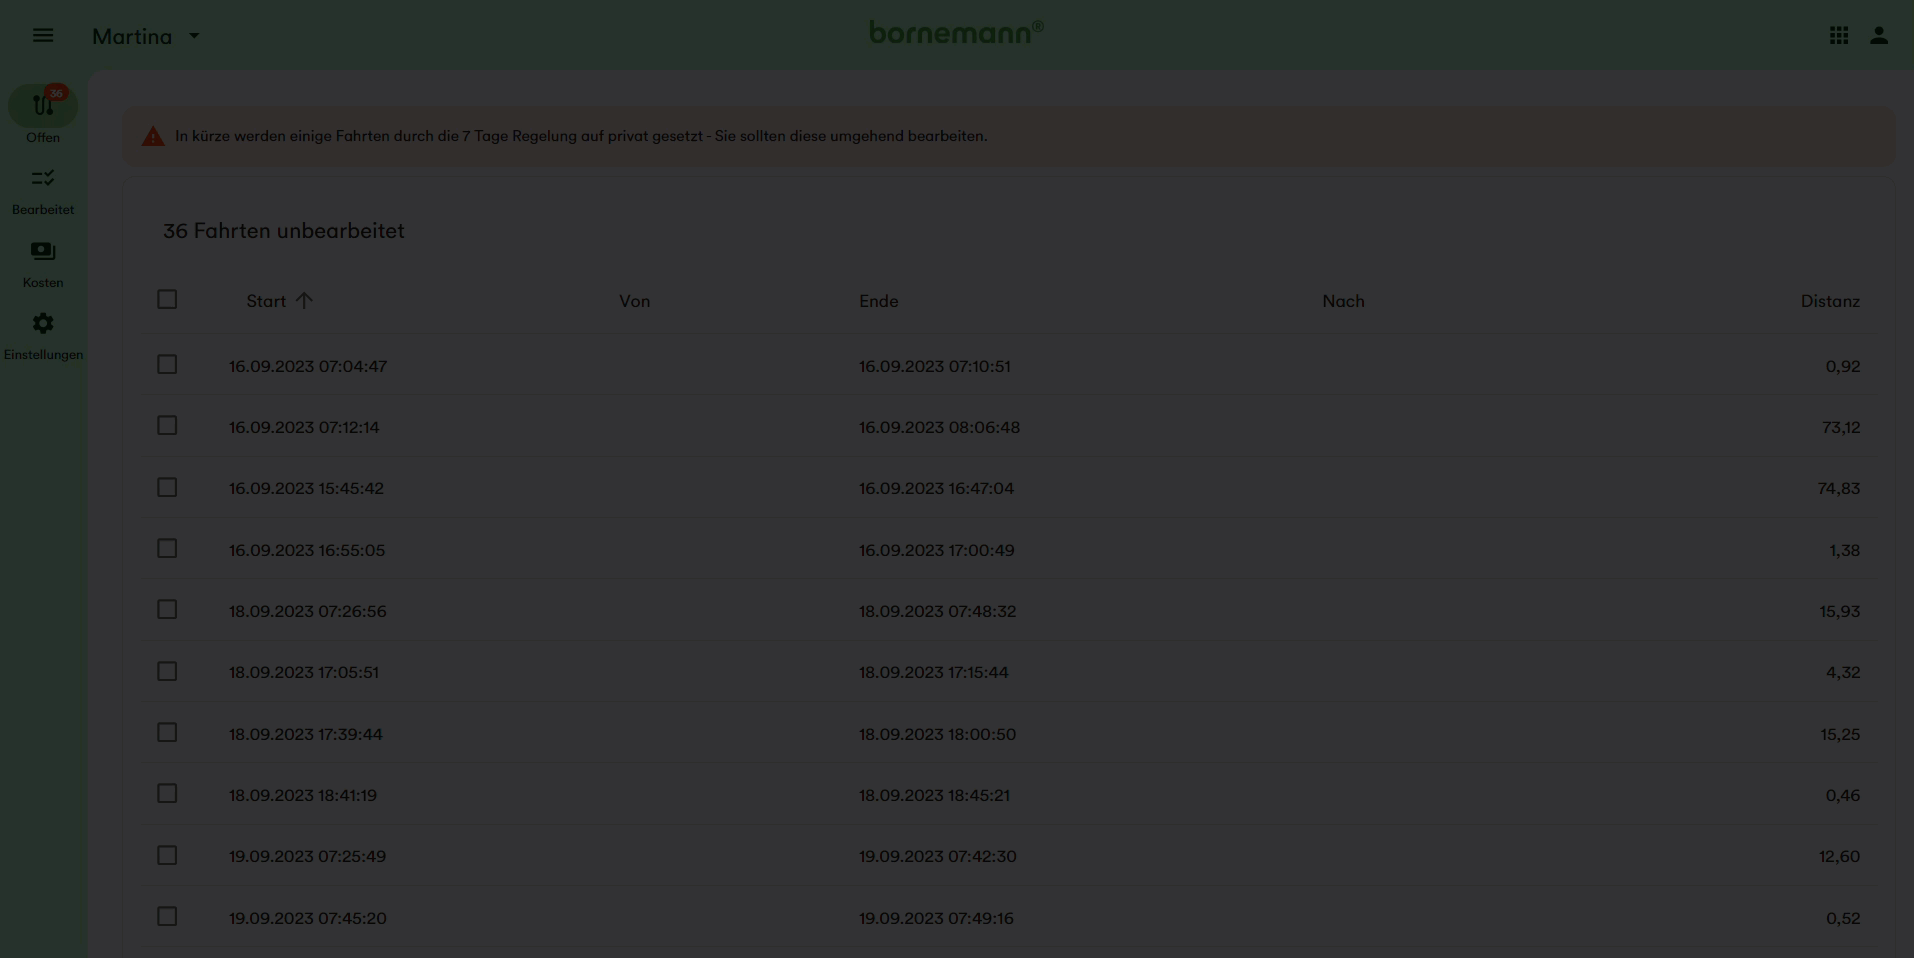The height and width of the screenshot is (958, 1914).
Task: Sort table by Ende column header
Action: (x=878, y=301)
